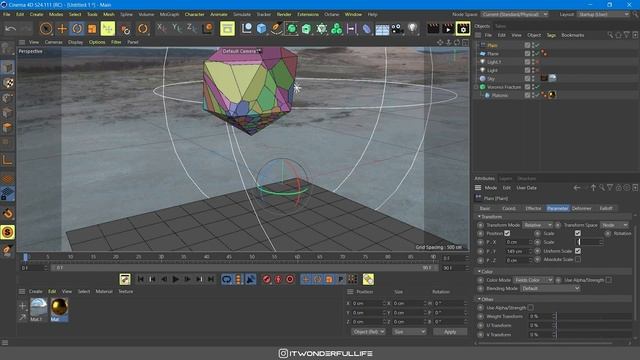The image size is (640, 360).
Task: Open Render to Picture Viewer
Action: (448, 29)
